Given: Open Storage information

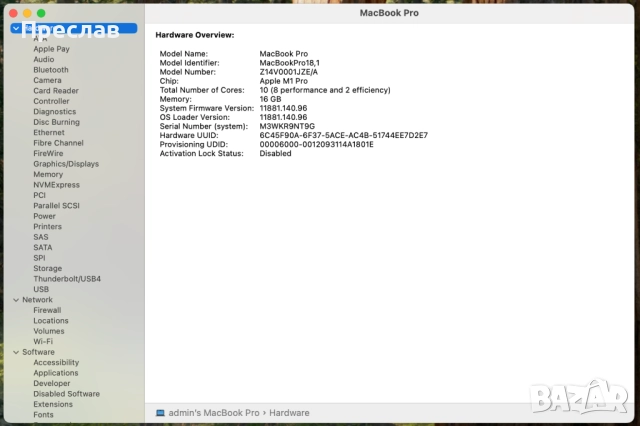Looking at the screenshot, I should (x=48, y=268).
